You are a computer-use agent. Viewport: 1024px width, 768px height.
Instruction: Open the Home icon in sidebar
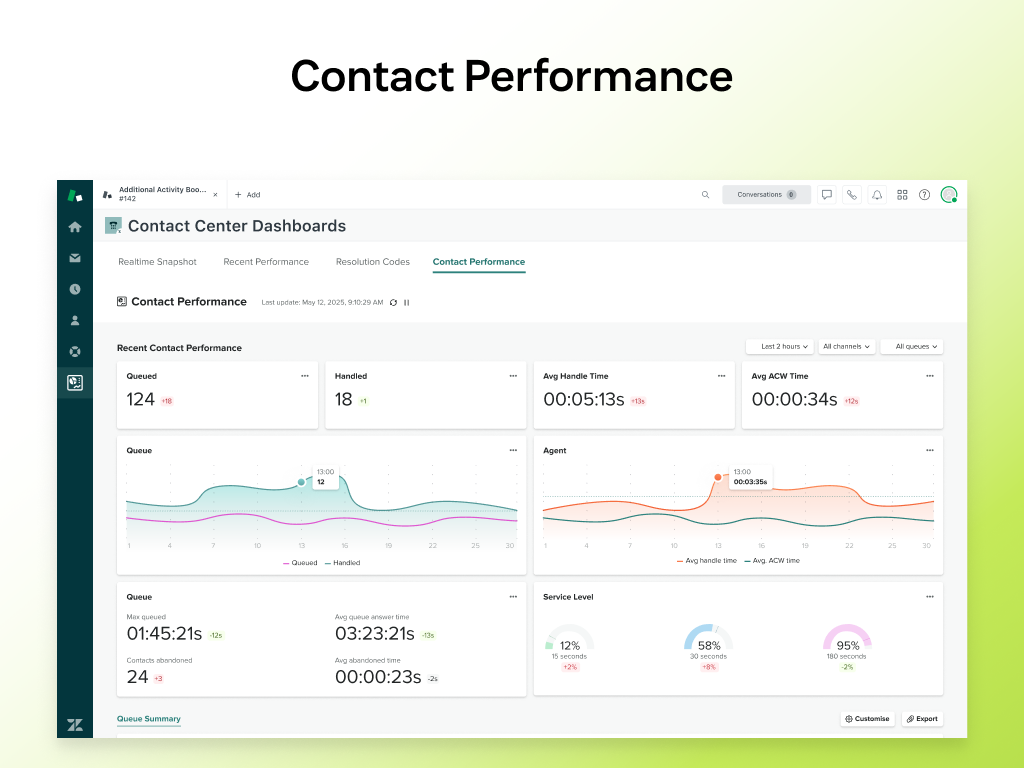tap(75, 227)
